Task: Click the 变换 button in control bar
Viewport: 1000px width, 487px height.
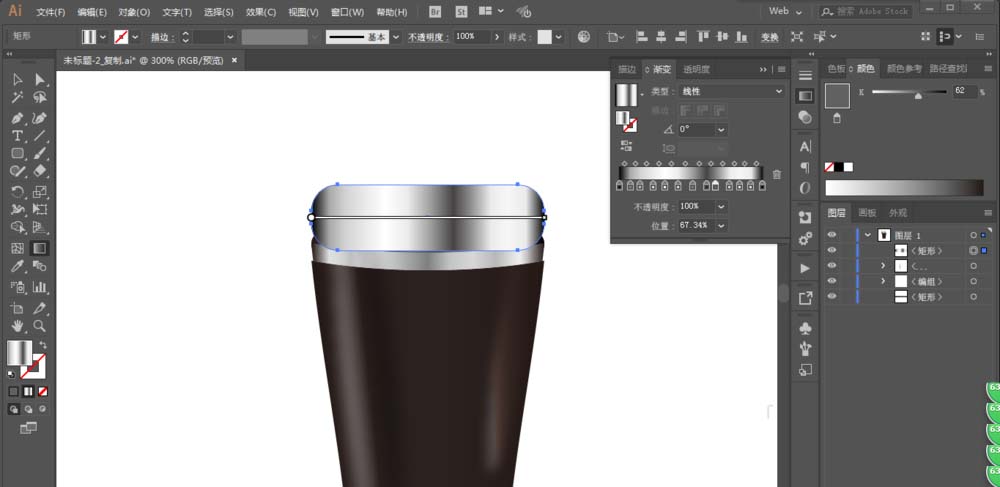Action: tap(769, 37)
